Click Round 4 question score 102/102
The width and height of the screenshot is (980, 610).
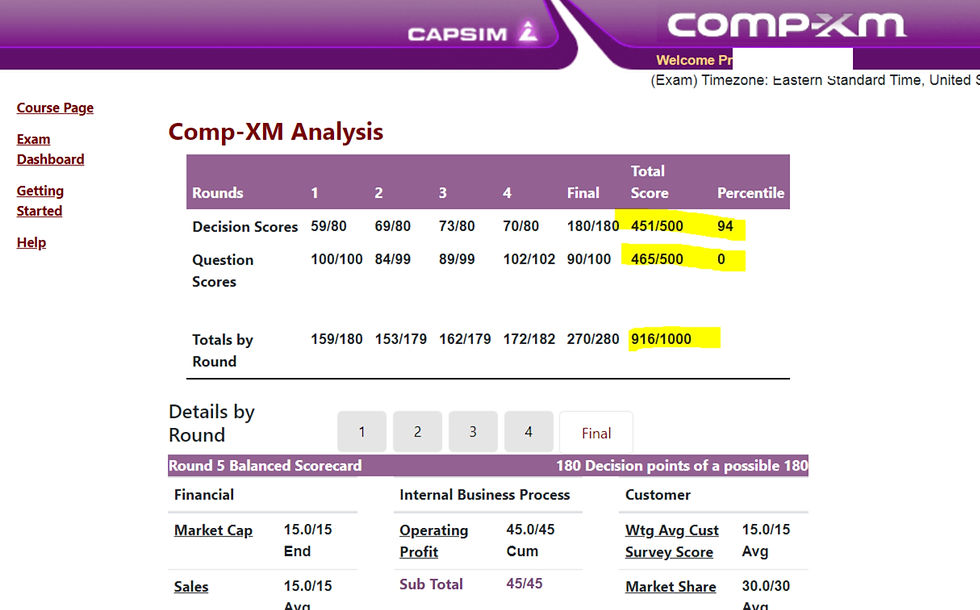tap(529, 259)
